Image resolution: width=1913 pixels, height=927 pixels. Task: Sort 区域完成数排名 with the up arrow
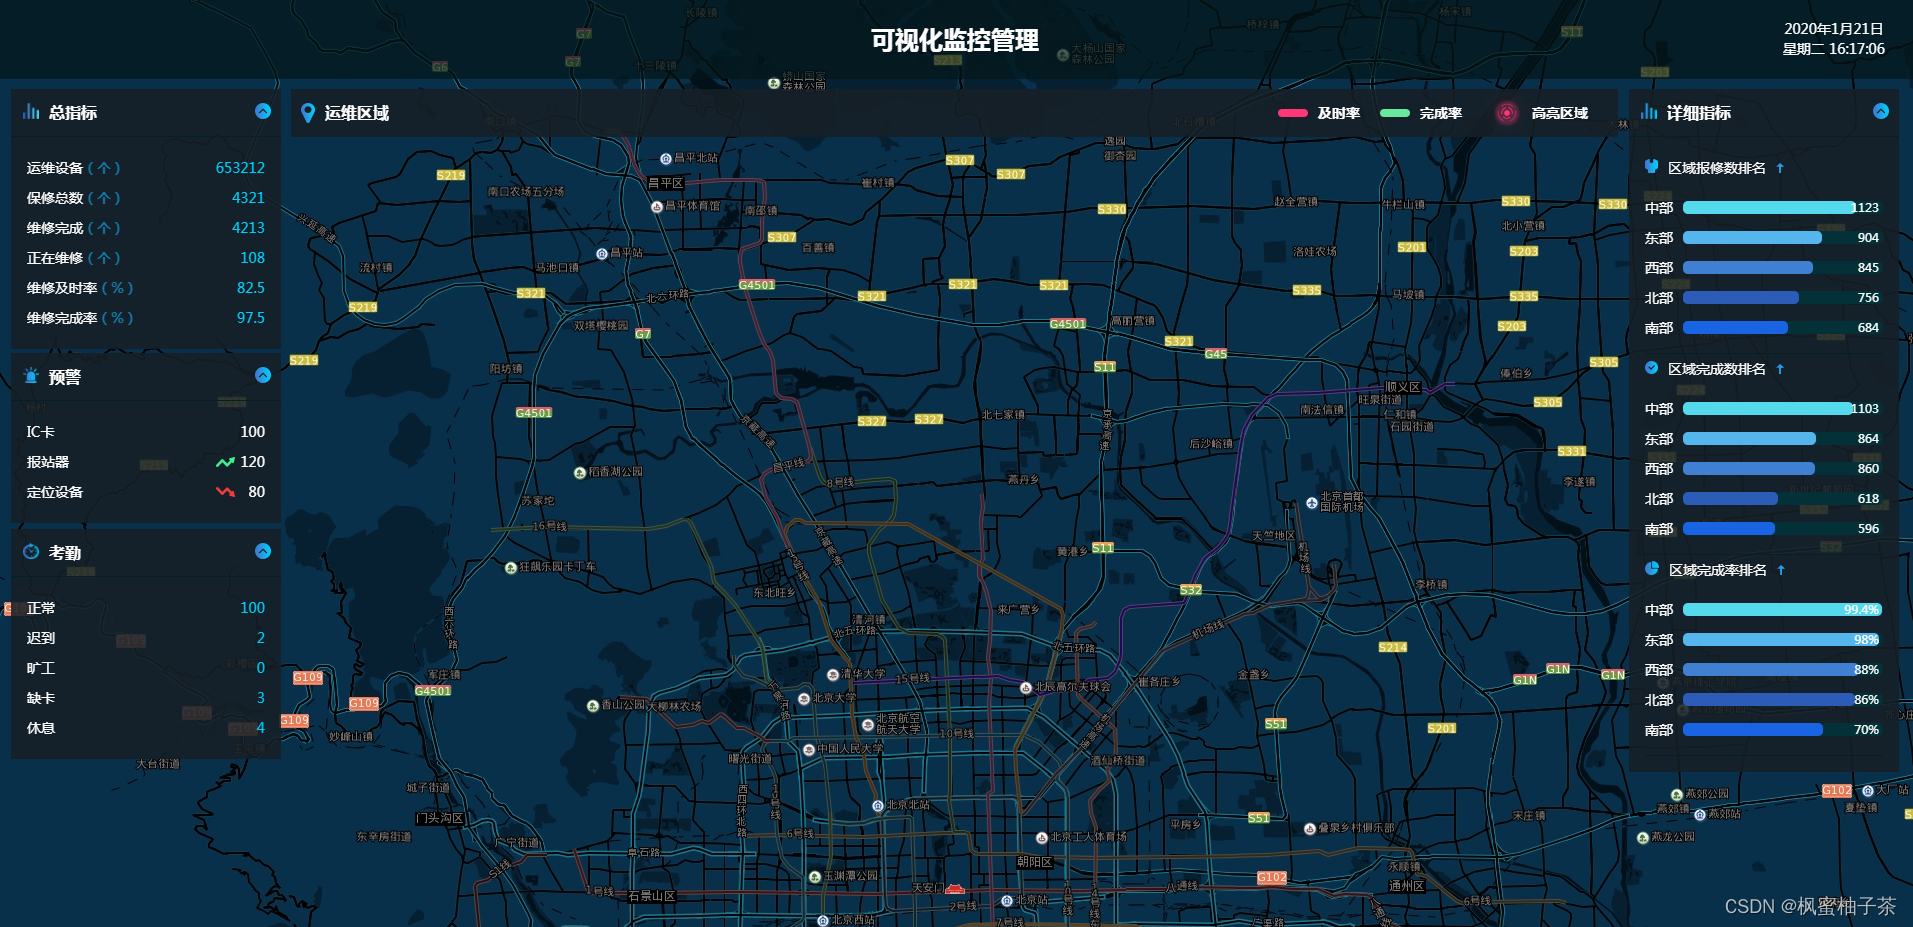(1780, 369)
